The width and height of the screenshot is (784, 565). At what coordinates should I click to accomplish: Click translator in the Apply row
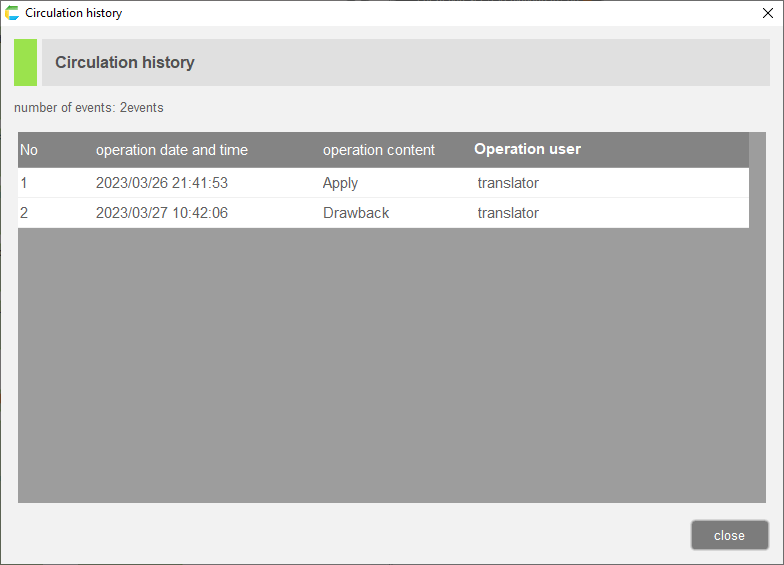pos(508,183)
